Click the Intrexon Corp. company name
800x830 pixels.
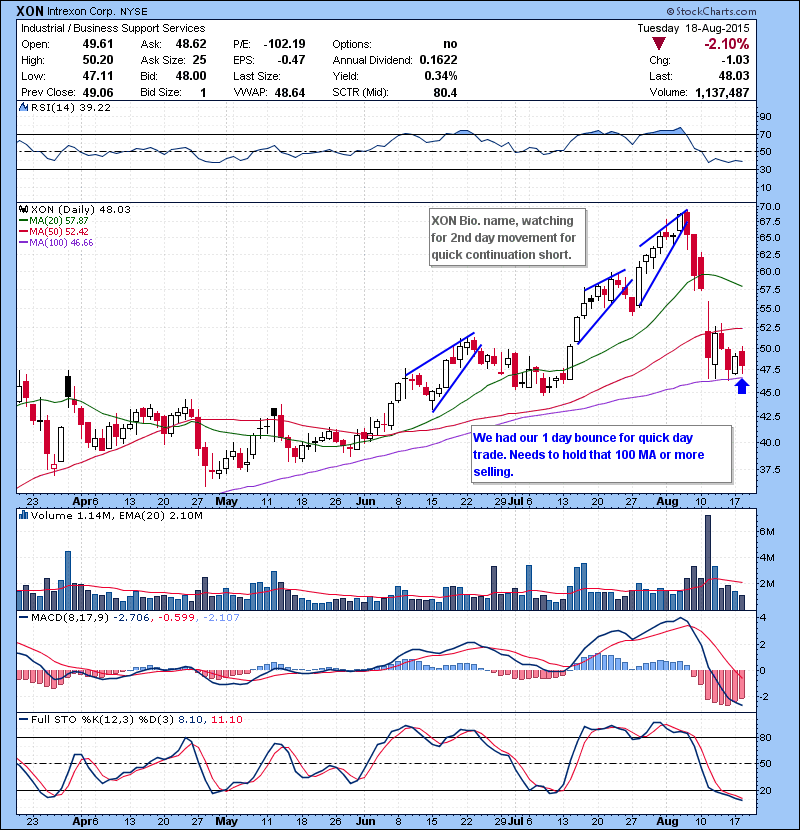tap(82, 11)
